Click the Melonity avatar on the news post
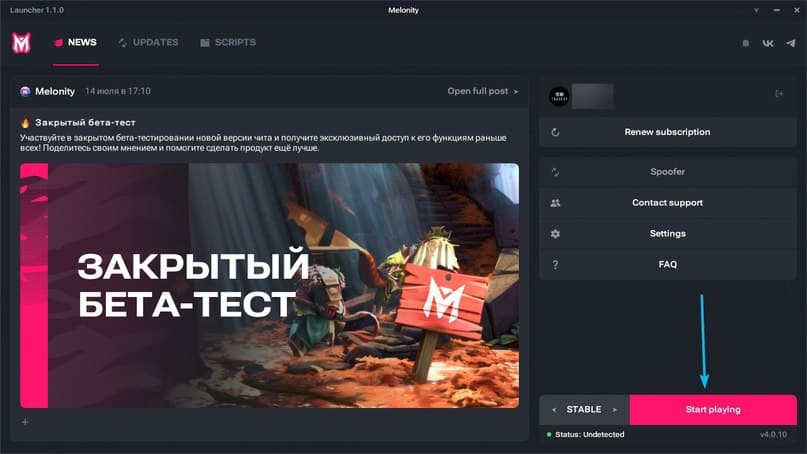This screenshot has width=807, height=454. (25, 91)
